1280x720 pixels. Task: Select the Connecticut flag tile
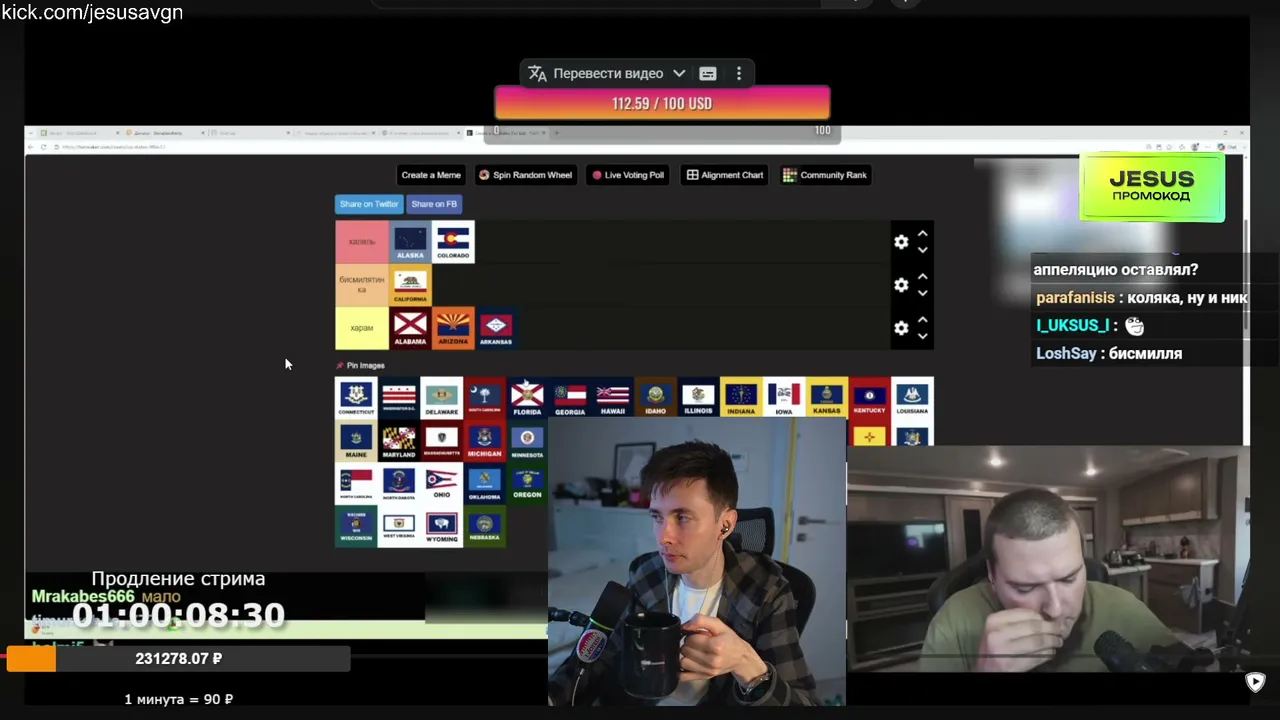click(x=356, y=398)
